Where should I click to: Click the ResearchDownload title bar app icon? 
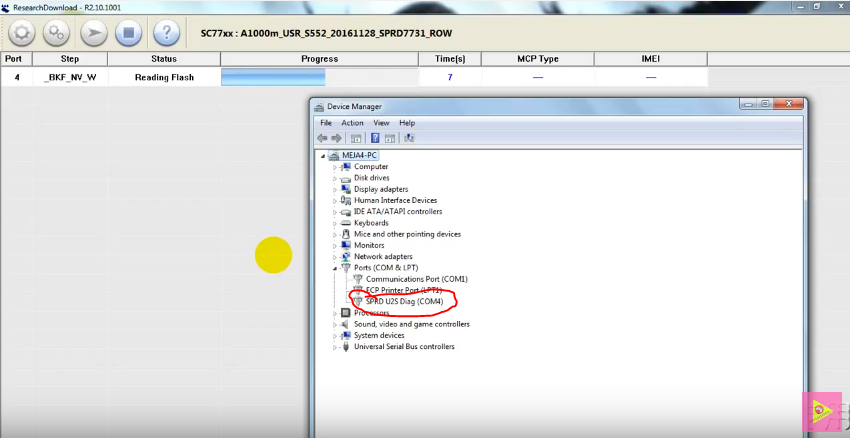[x=5, y=8]
